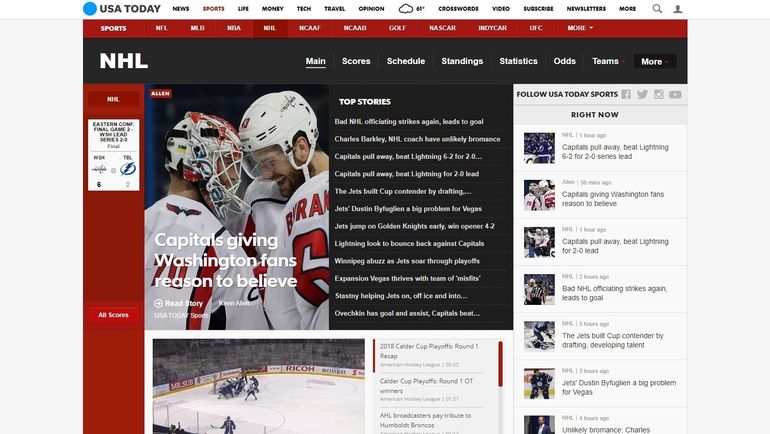Open the TECH section
Image resolution: width=770 pixels, height=434 pixels.
[304, 9]
